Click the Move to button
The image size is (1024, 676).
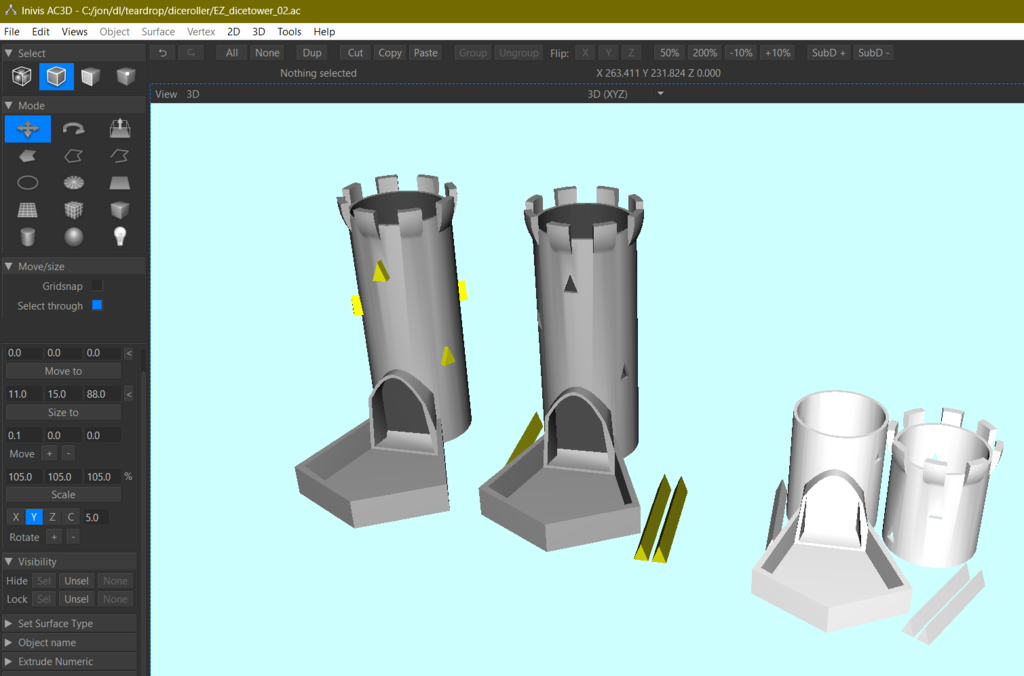(x=63, y=371)
